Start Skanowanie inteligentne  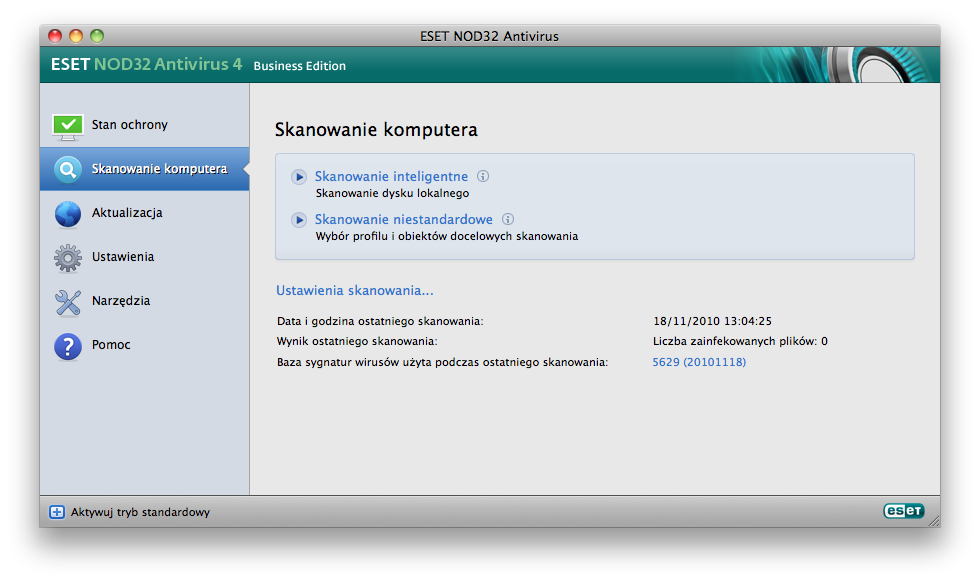(x=391, y=176)
